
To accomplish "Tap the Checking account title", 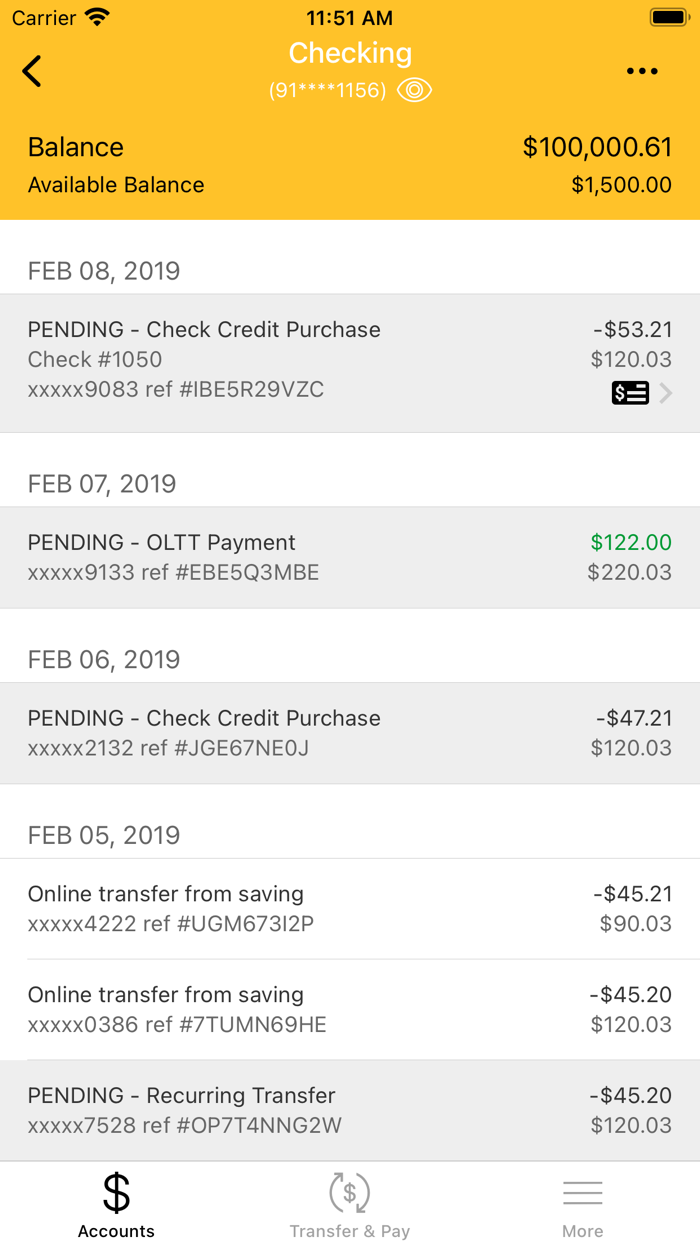I will tap(349, 53).
